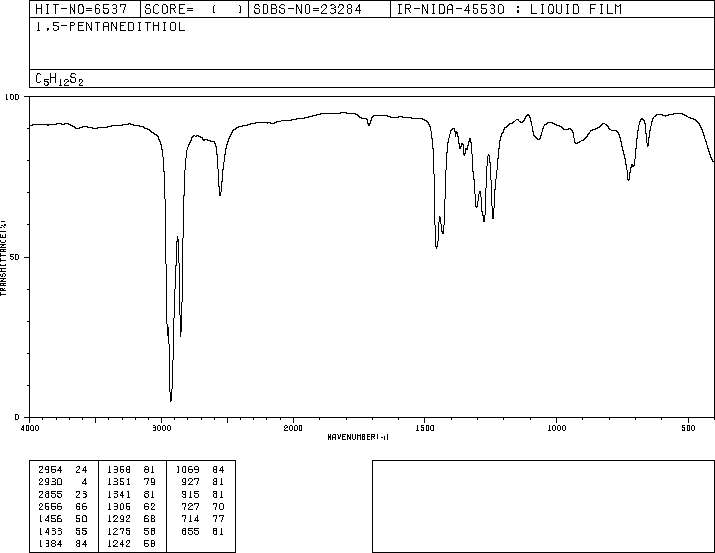Select peak wavenumber 1456 in the table
The width and height of the screenshot is (715, 553).
click(50, 519)
